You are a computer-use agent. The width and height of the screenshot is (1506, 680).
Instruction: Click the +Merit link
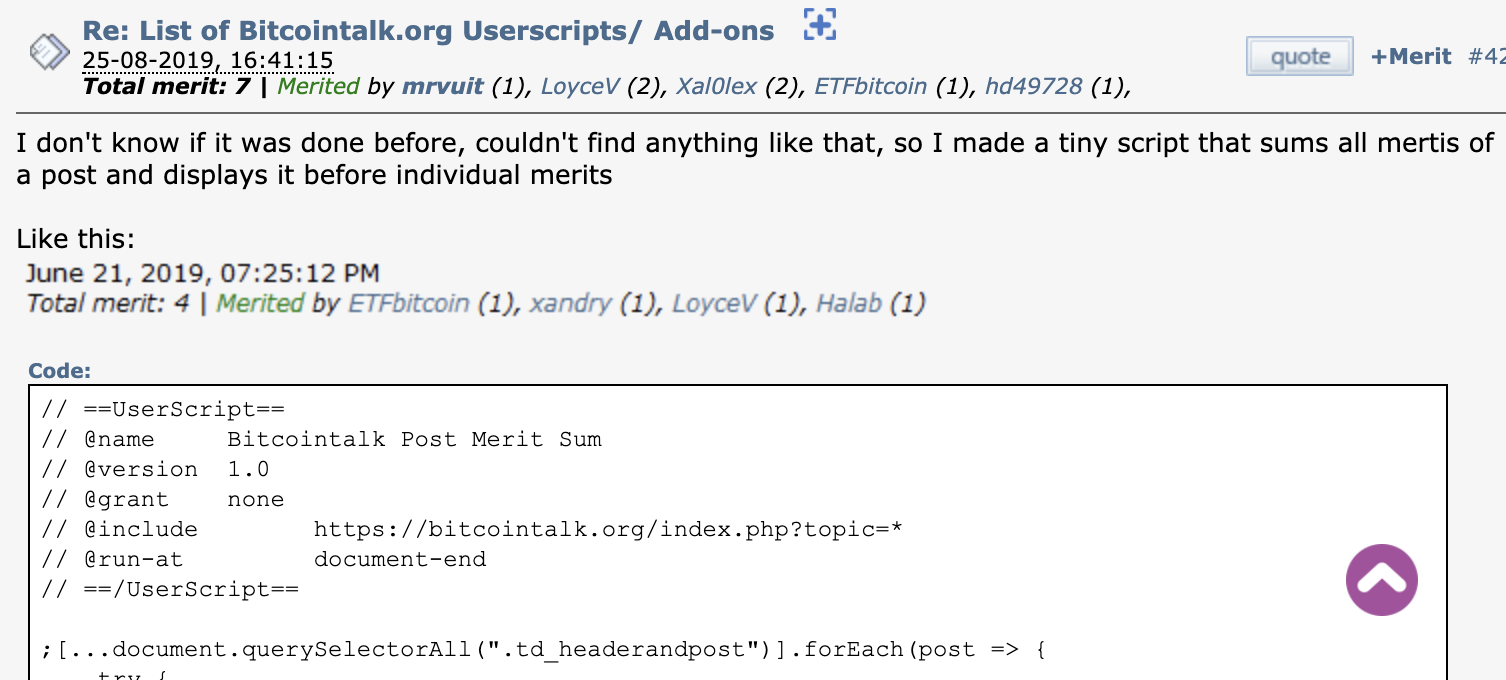click(x=1410, y=56)
